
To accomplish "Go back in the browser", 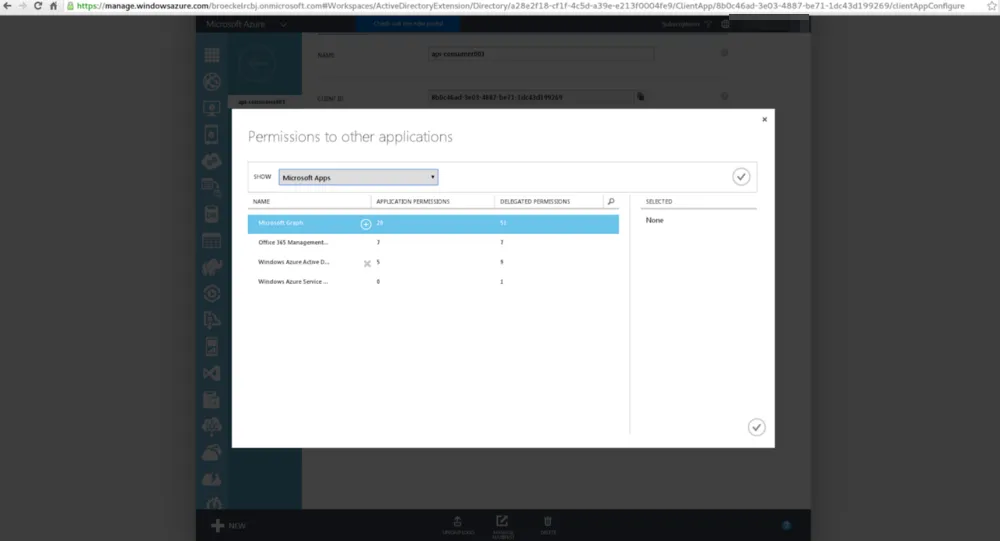I will click(7, 6).
